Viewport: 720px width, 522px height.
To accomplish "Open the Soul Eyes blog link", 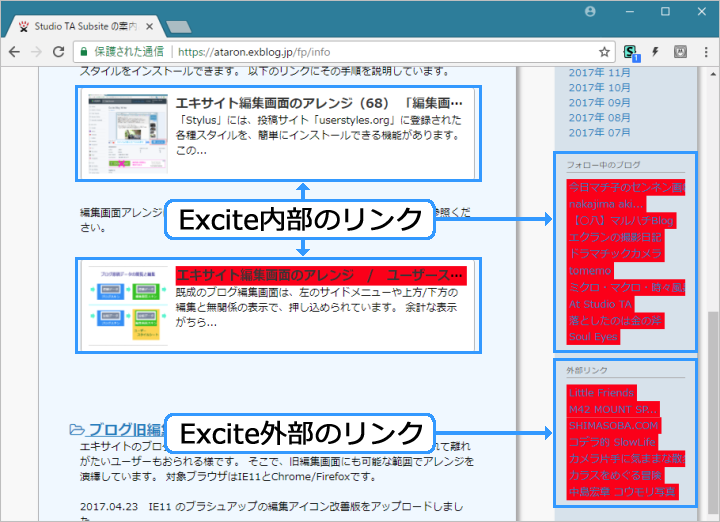I will pyautogui.click(x=593, y=337).
